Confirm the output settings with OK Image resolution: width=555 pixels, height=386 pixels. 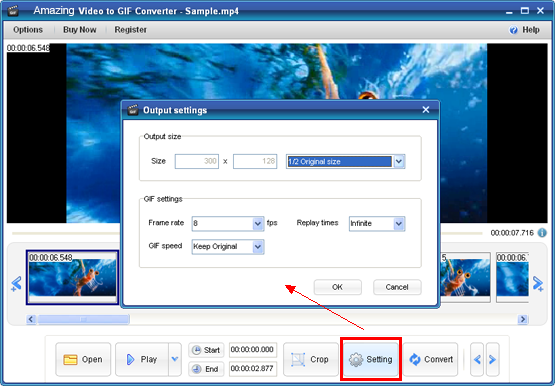click(338, 287)
